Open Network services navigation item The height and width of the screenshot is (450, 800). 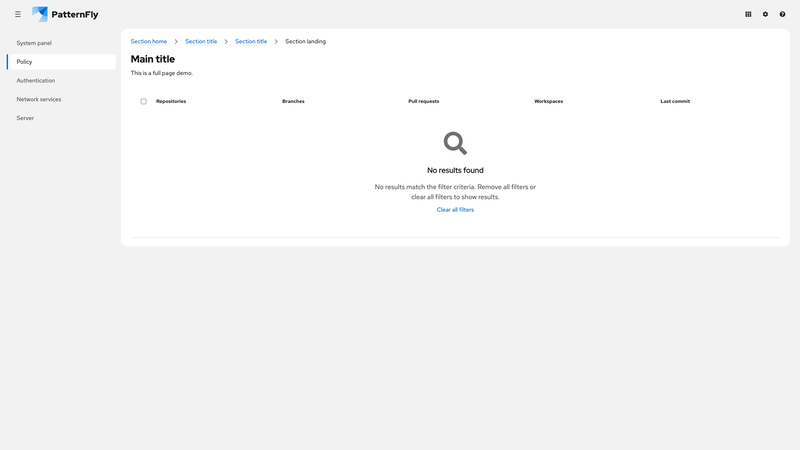[x=61, y=99]
